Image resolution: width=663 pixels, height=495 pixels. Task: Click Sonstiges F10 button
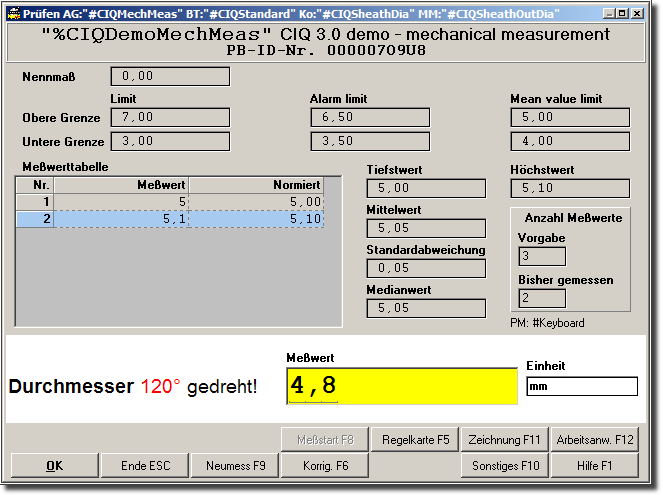coord(504,465)
